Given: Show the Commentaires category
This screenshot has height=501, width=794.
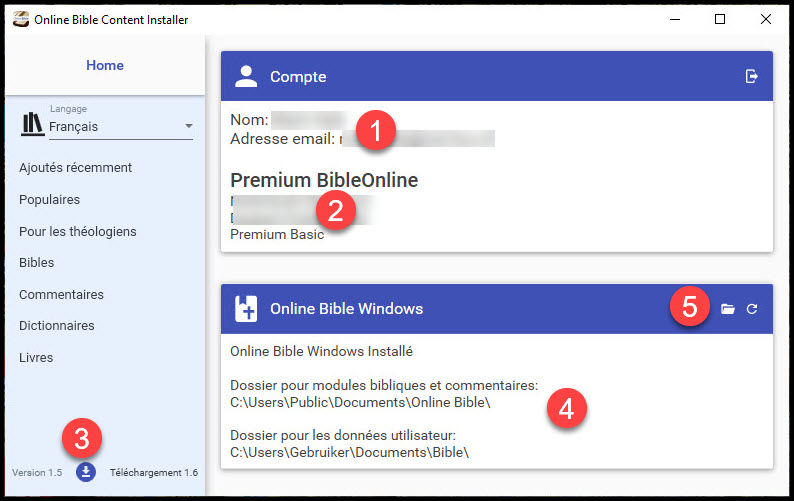Looking at the screenshot, I should [x=61, y=294].
